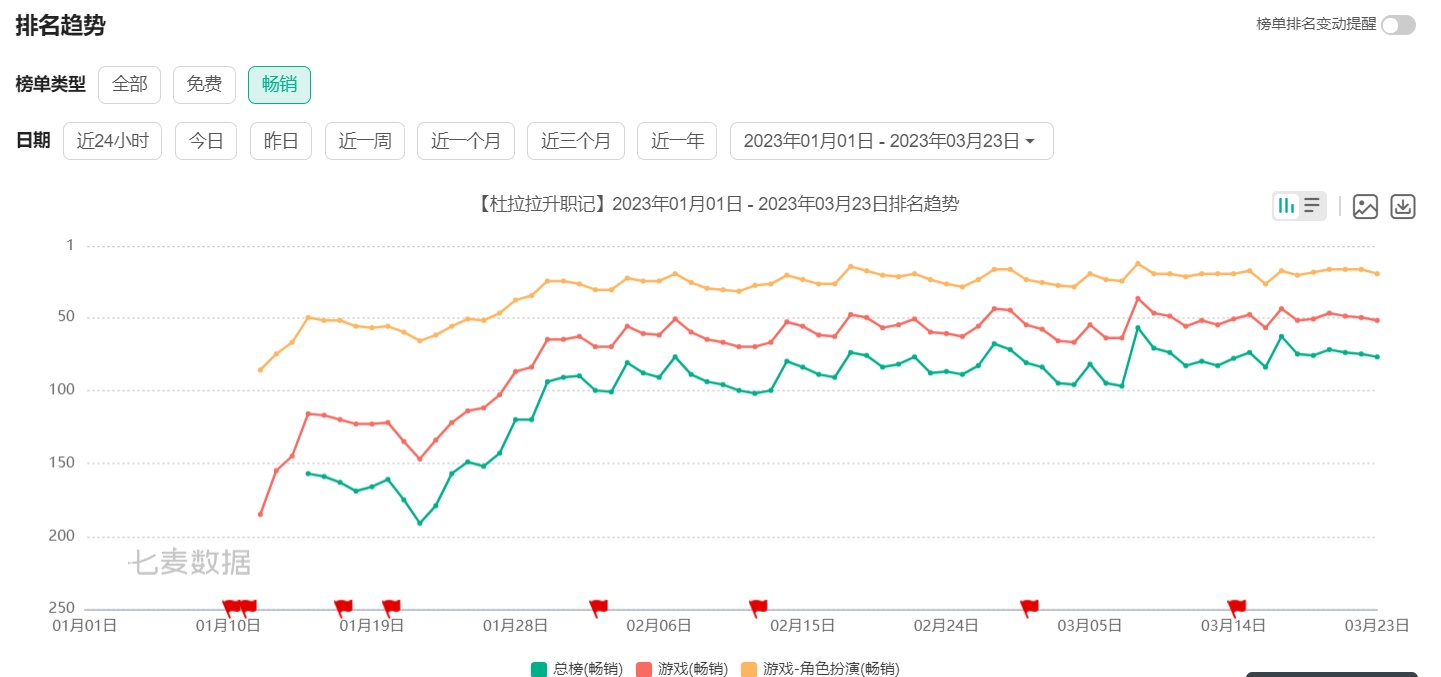Click the 排名趋势 heading

tap(60, 26)
